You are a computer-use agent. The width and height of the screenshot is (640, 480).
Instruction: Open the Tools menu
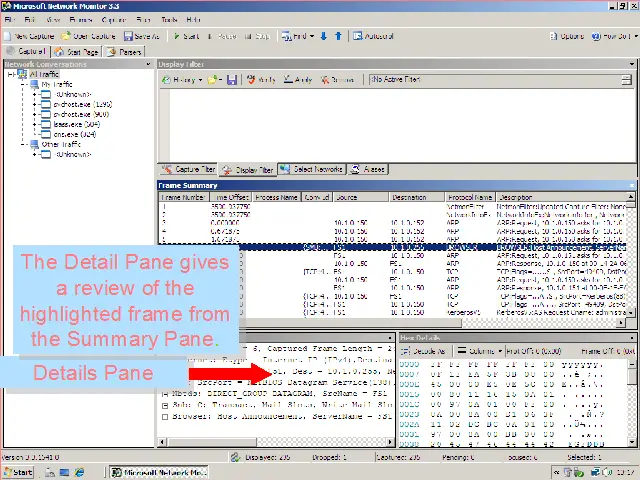[169, 20]
